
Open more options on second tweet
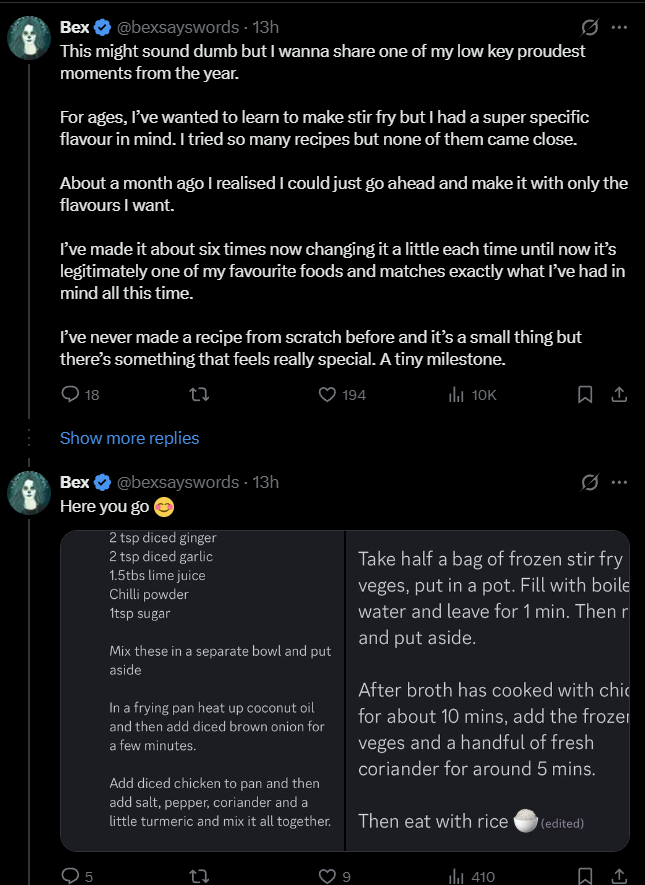620,483
